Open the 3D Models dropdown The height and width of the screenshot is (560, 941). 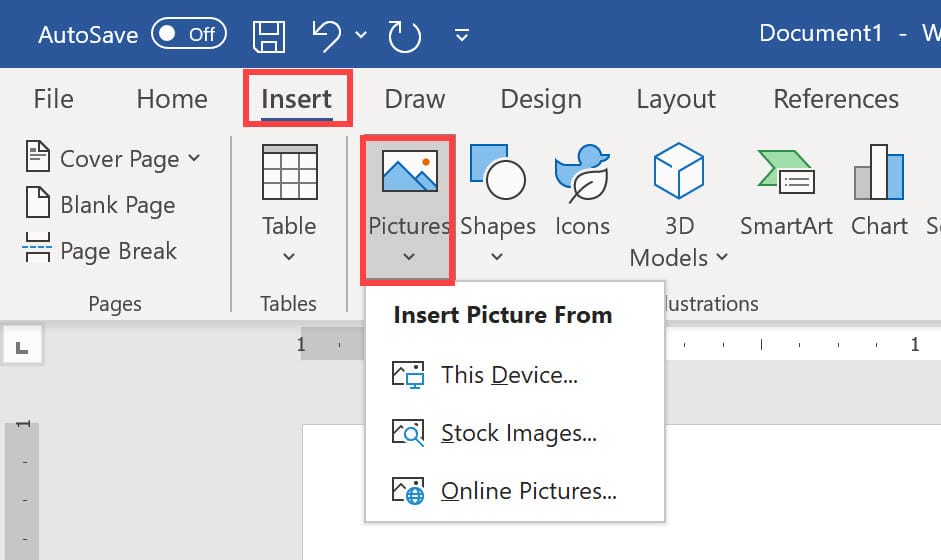point(720,258)
